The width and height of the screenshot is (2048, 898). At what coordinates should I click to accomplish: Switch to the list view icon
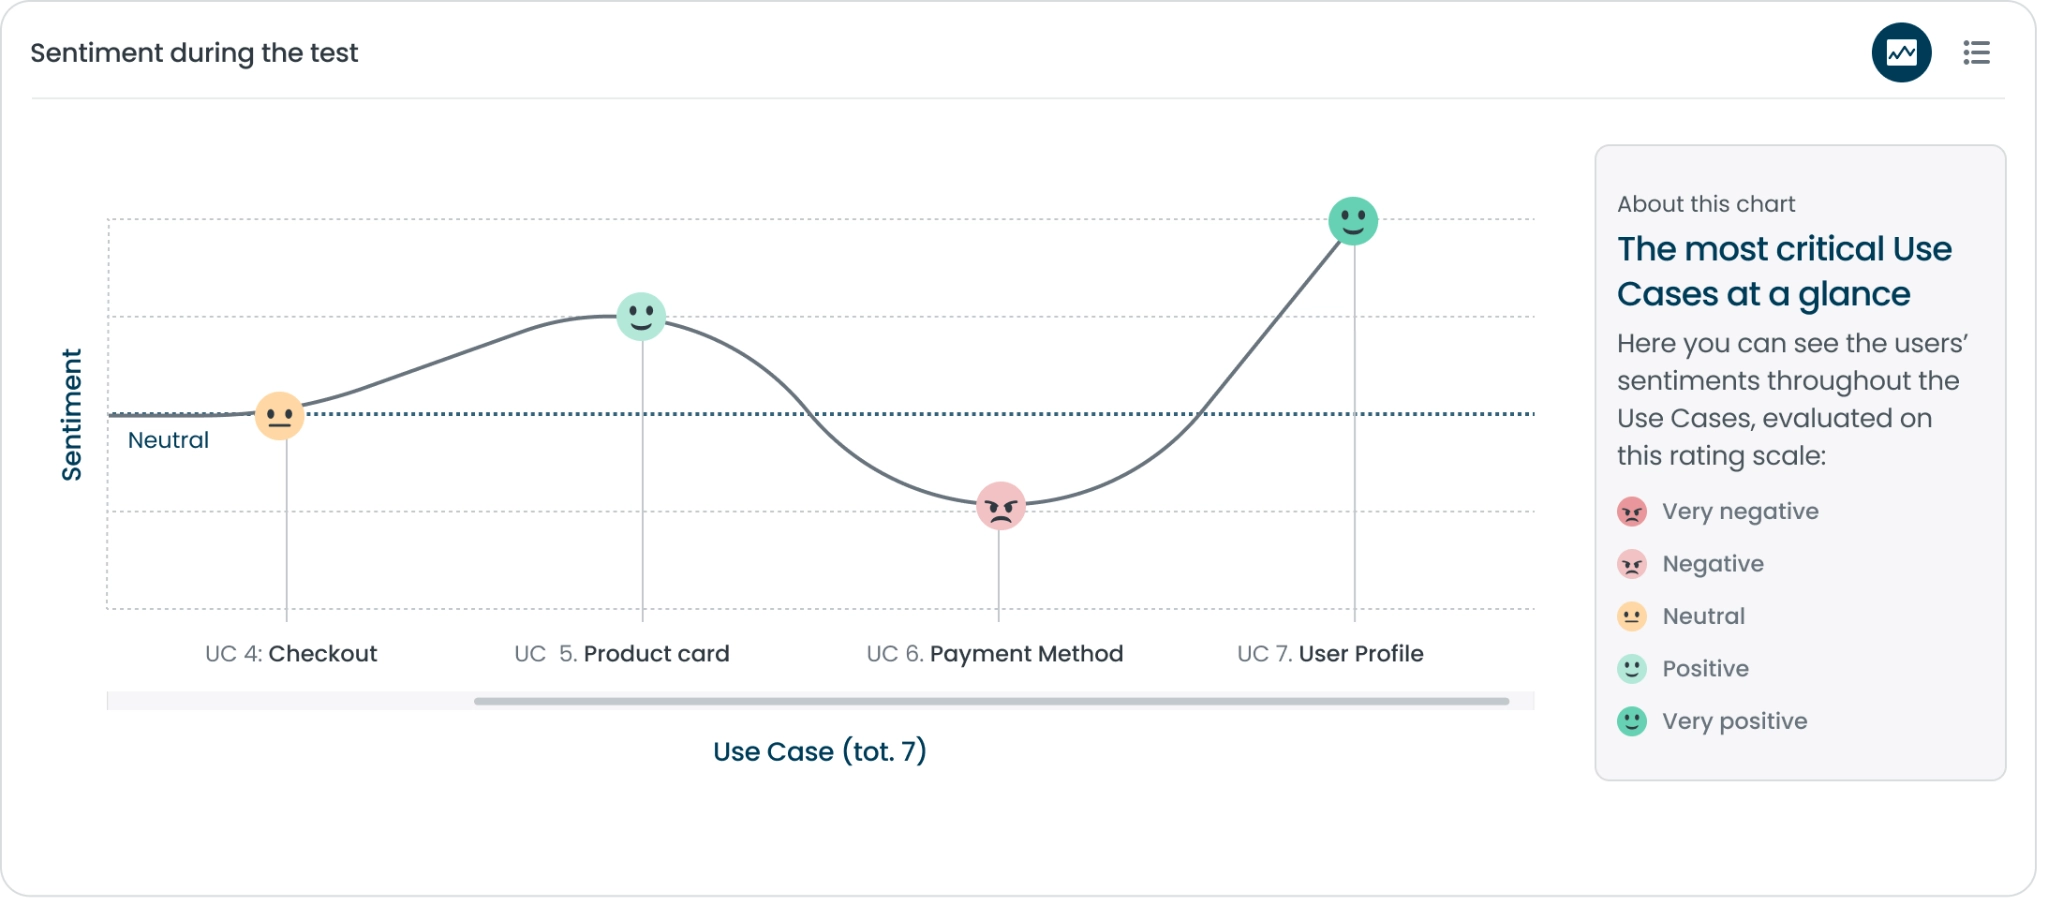1977,52
